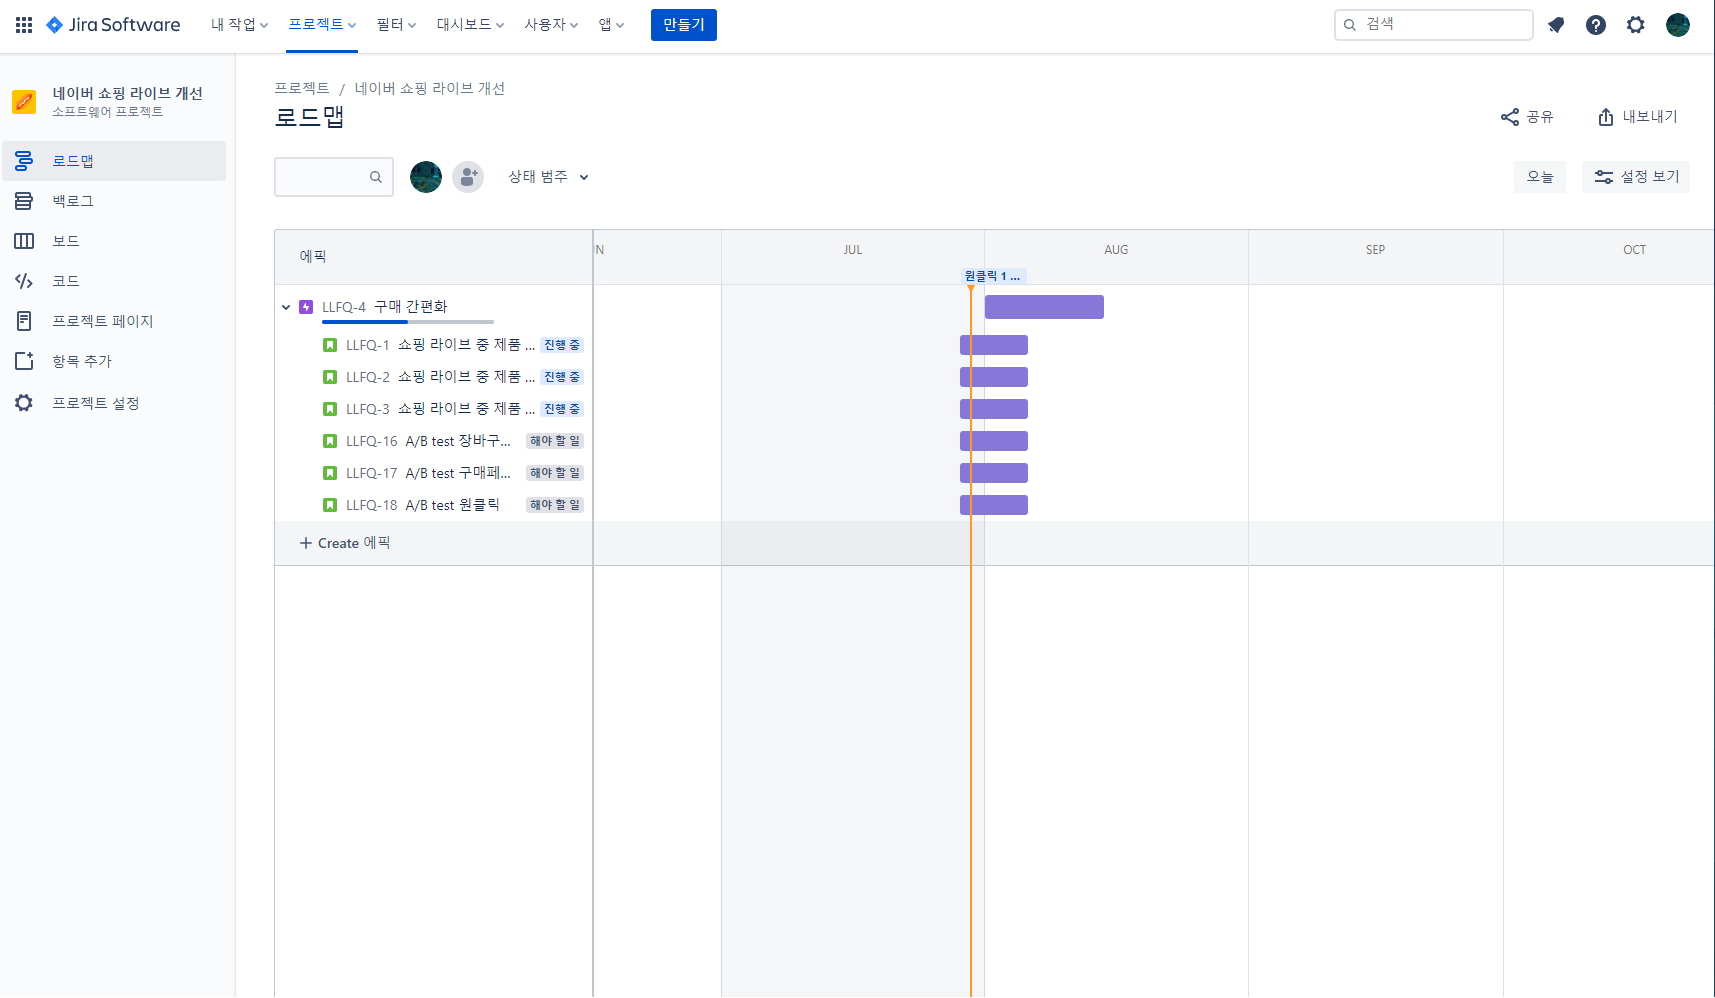Click the project avatar icon in sidebar
Image resolution: width=1715 pixels, height=998 pixels.
click(x=24, y=101)
